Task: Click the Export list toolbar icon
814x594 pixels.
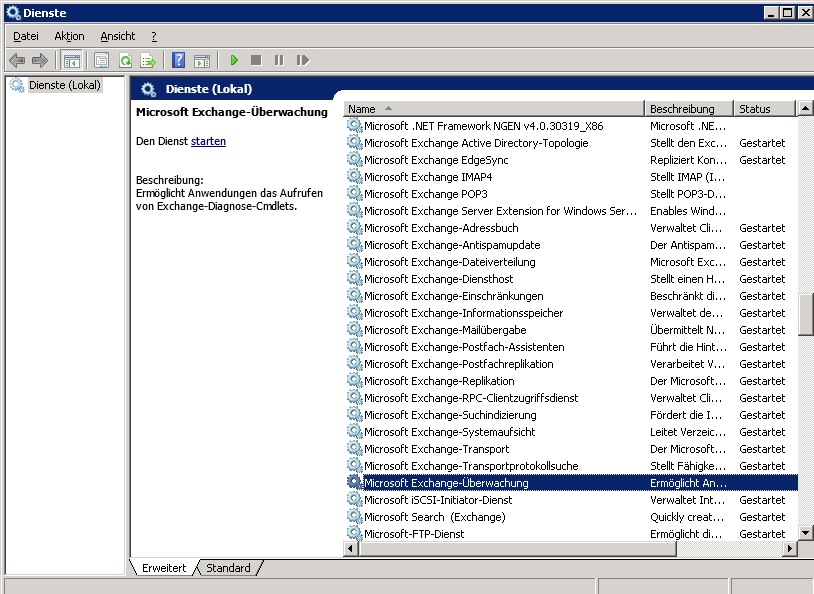Action: pos(148,61)
